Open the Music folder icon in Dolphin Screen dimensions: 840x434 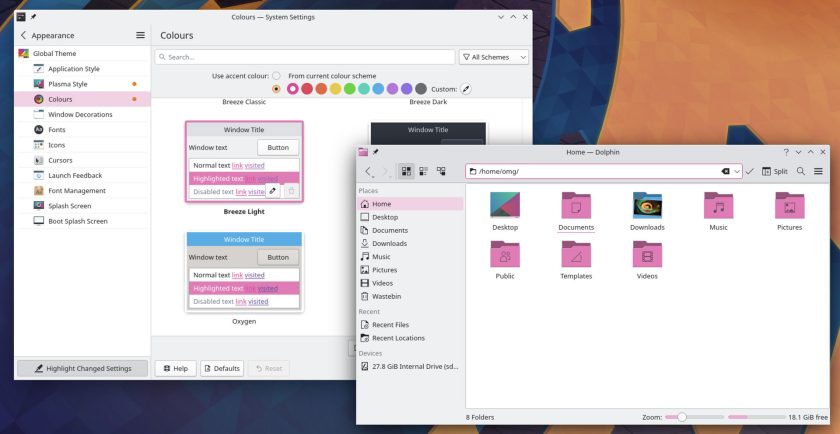click(718, 205)
